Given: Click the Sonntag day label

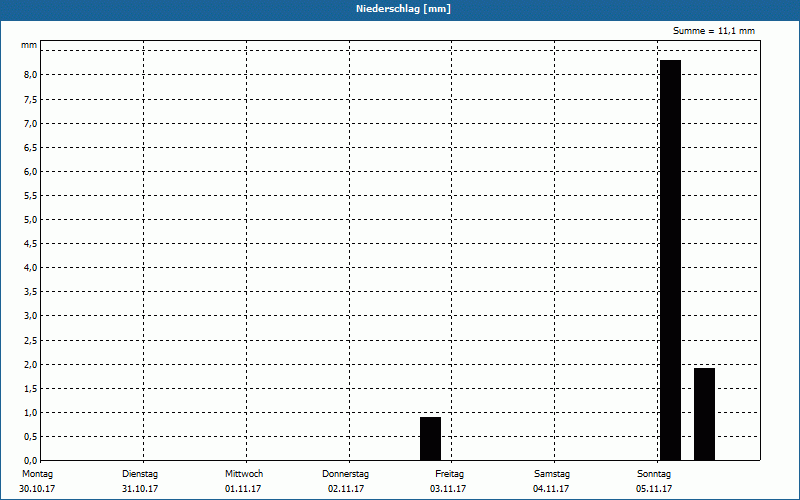Looking at the screenshot, I should click(654, 474).
